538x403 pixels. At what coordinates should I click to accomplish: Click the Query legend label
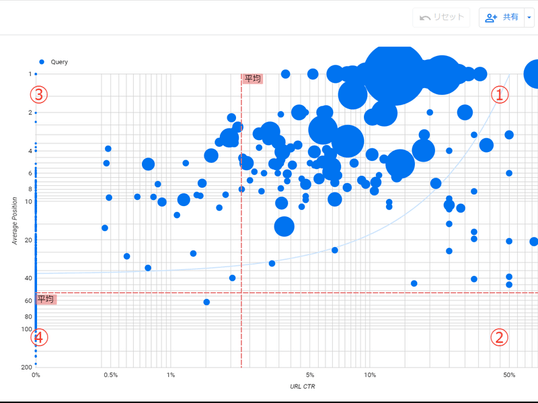click(59, 62)
